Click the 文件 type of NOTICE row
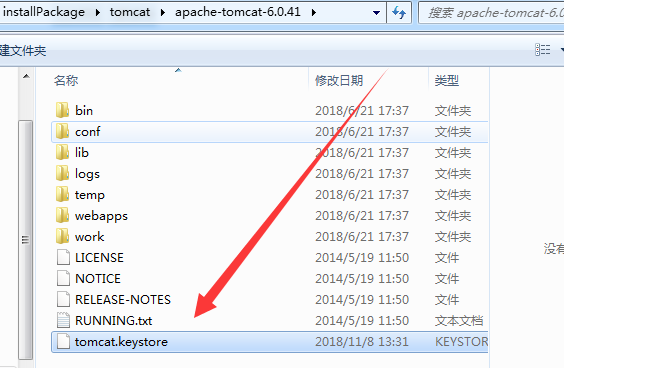 [x=447, y=279]
